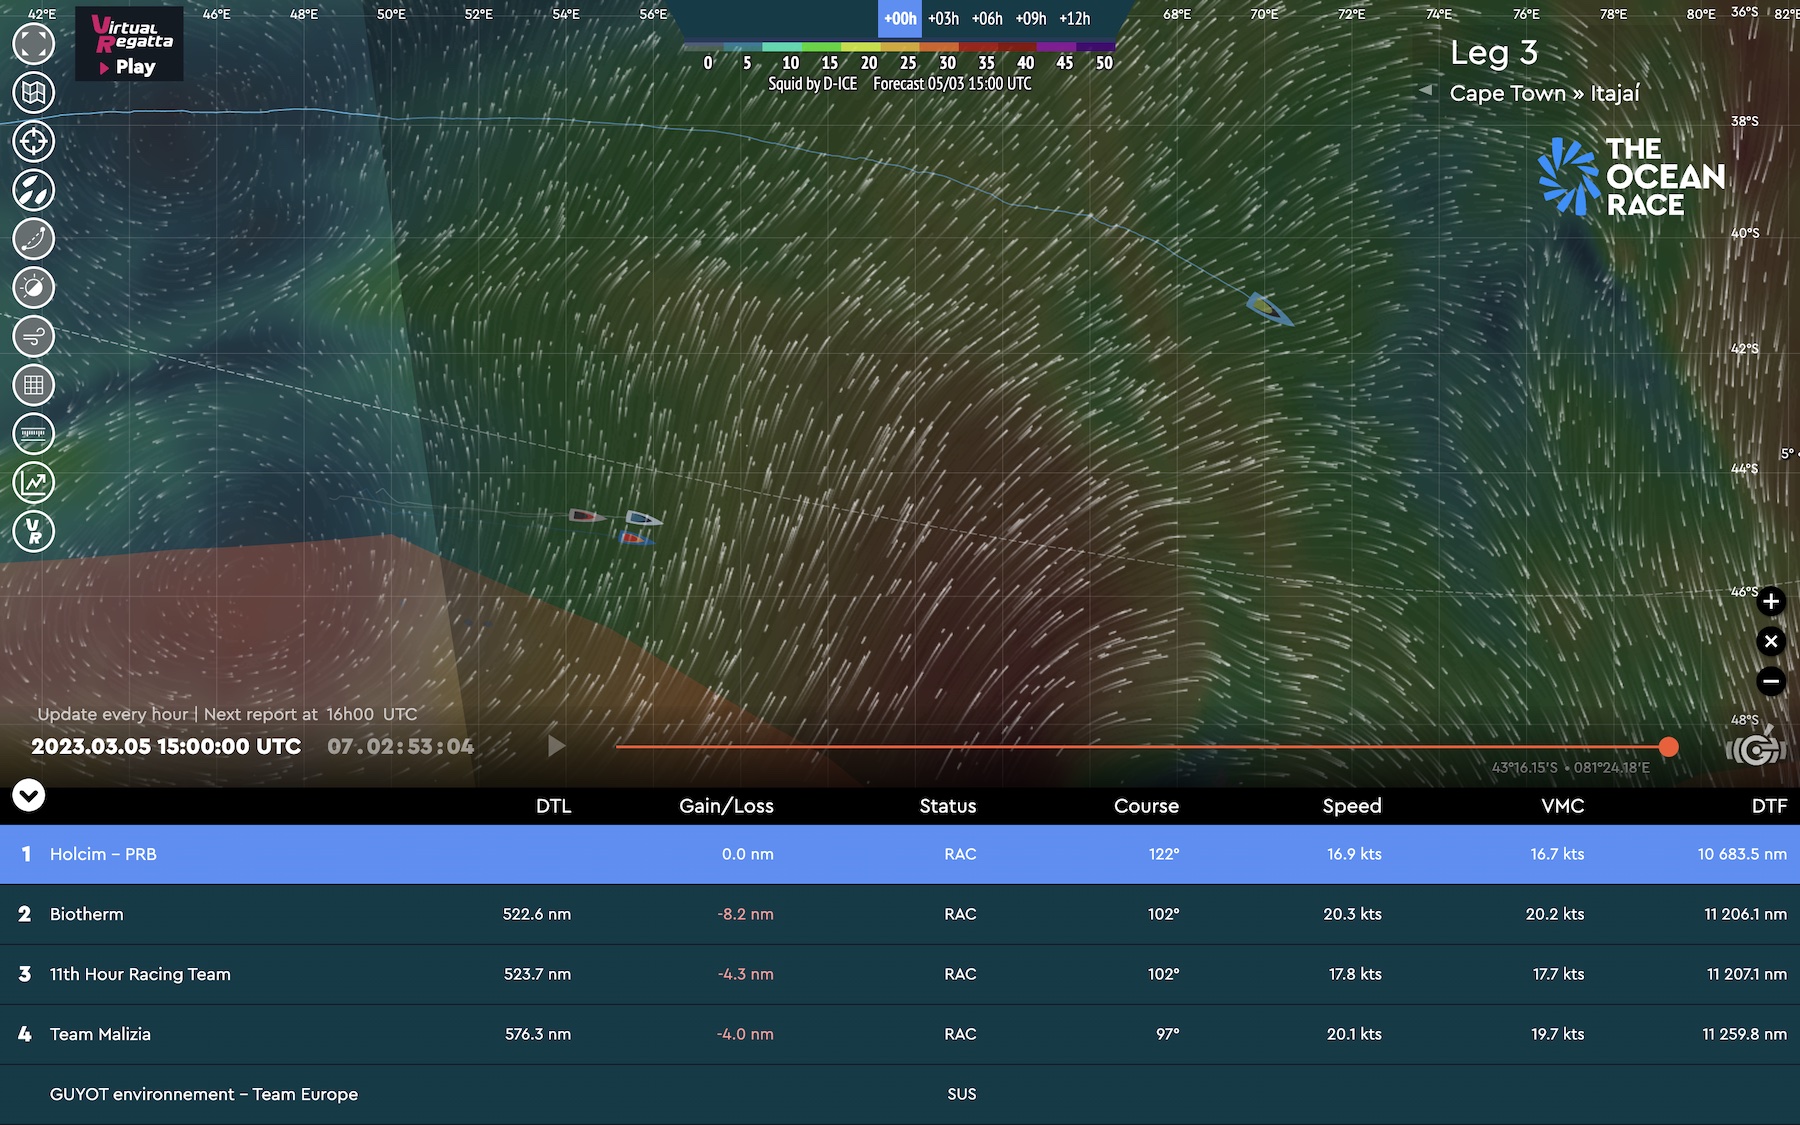
Task: Click the round VR logo icon
Action: coord(34,531)
